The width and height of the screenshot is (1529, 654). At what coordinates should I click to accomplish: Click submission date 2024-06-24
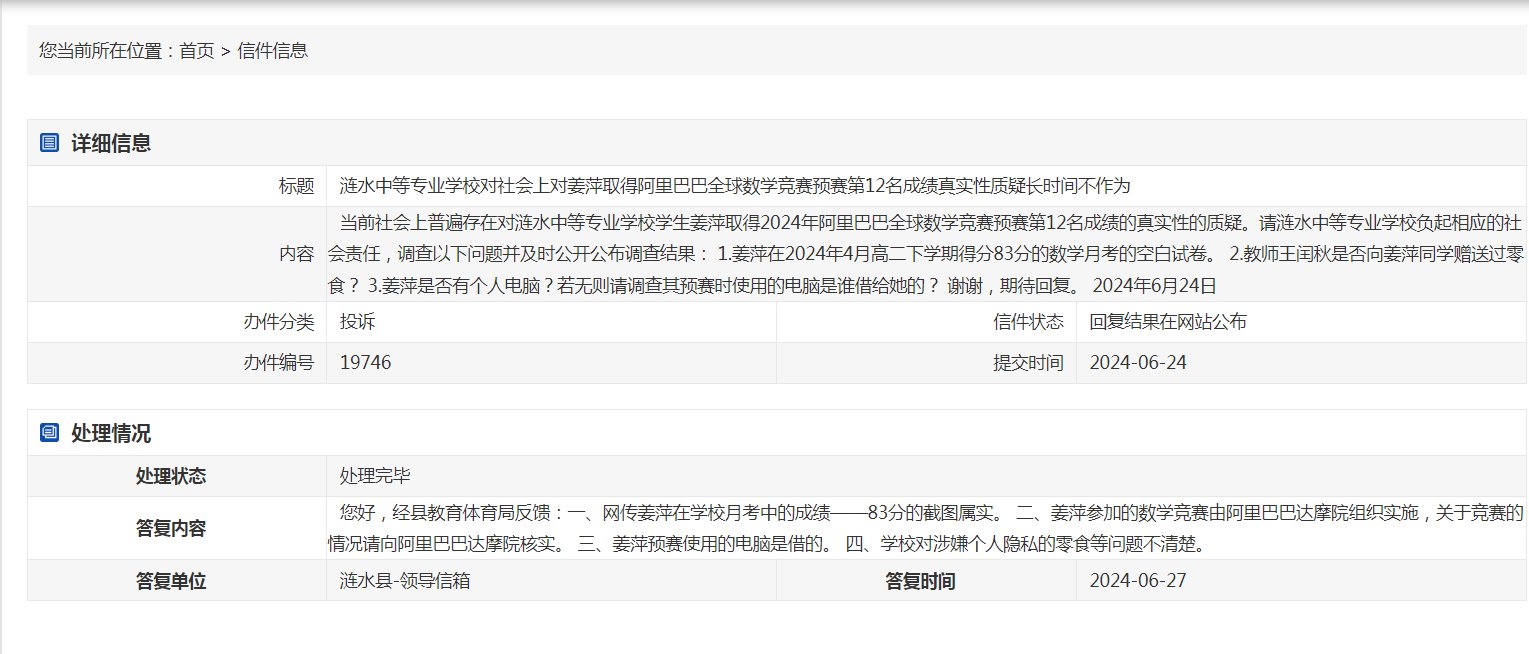pos(1138,363)
